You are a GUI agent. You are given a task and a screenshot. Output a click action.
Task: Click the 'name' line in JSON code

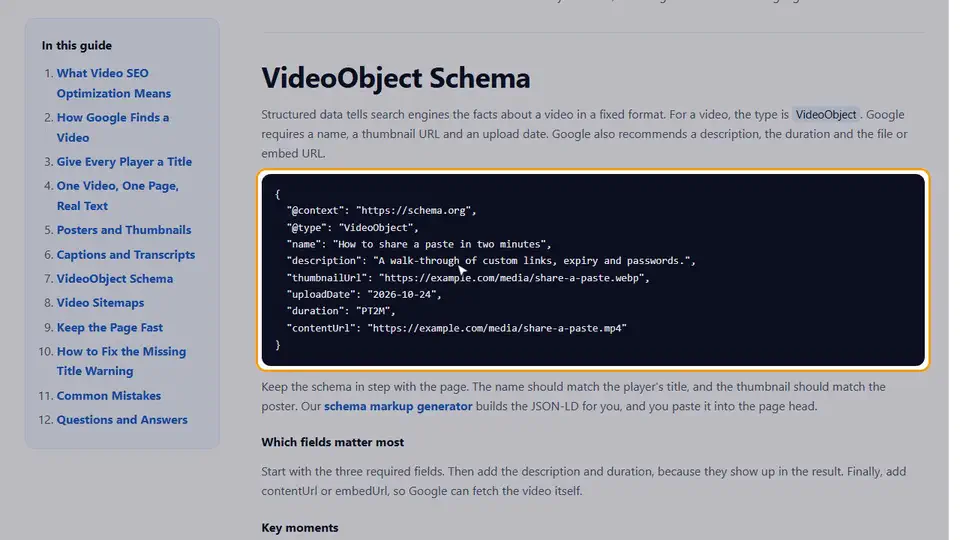419,244
